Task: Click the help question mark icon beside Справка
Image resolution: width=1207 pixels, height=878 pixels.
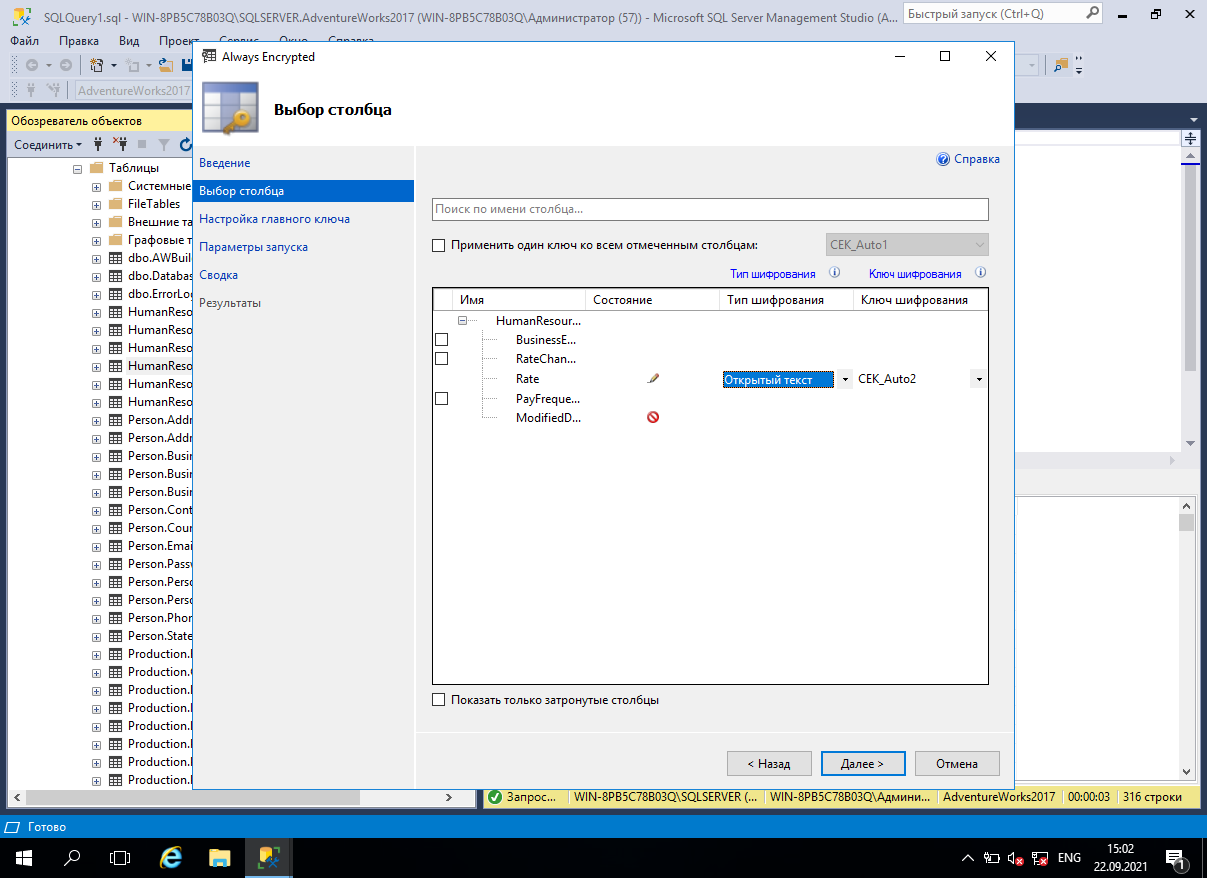Action: [942, 159]
